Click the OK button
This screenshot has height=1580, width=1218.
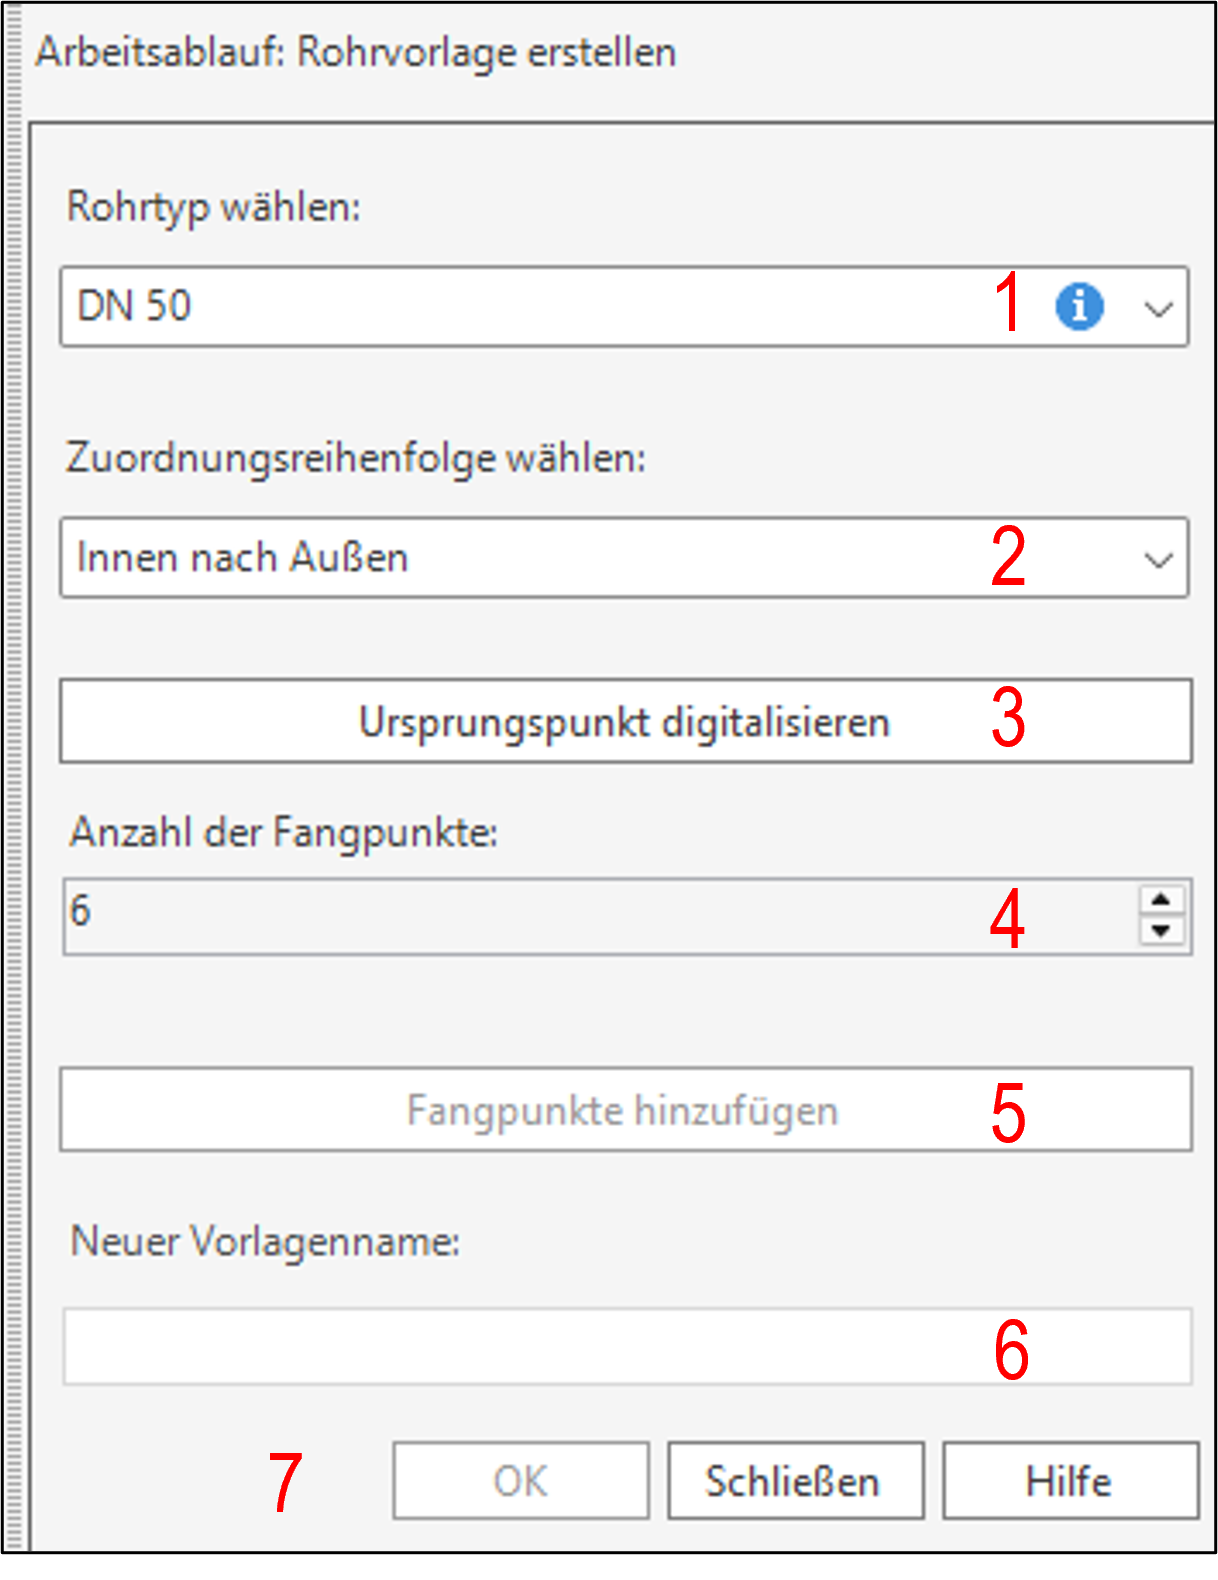519,1480
